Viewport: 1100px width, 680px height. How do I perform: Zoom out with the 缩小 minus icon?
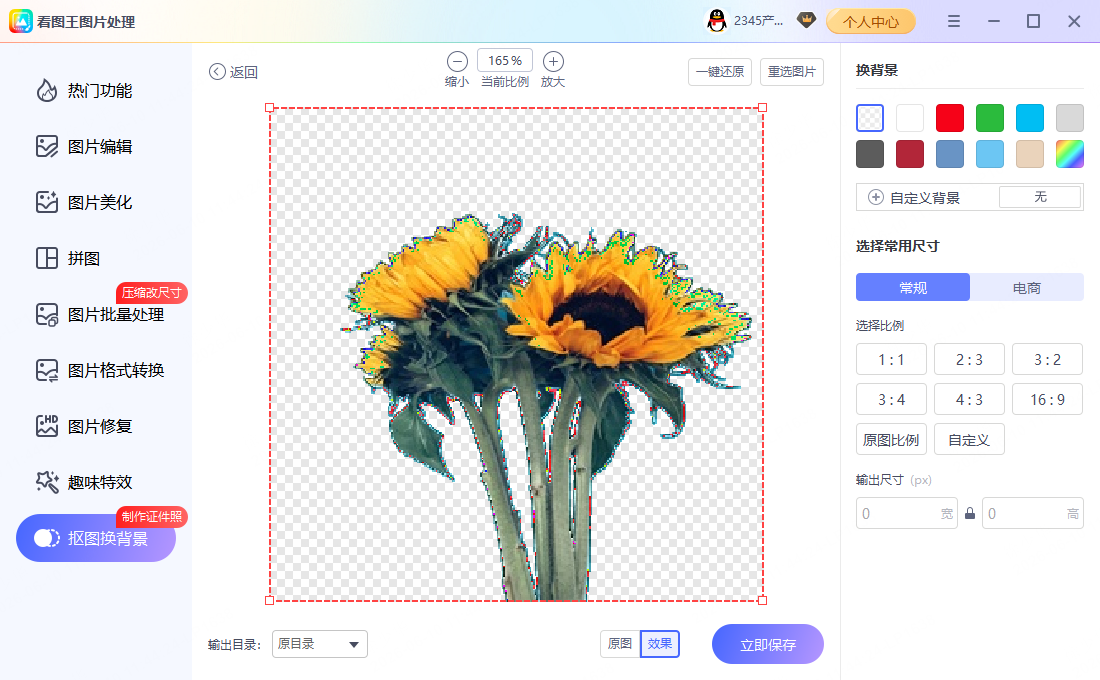click(457, 62)
